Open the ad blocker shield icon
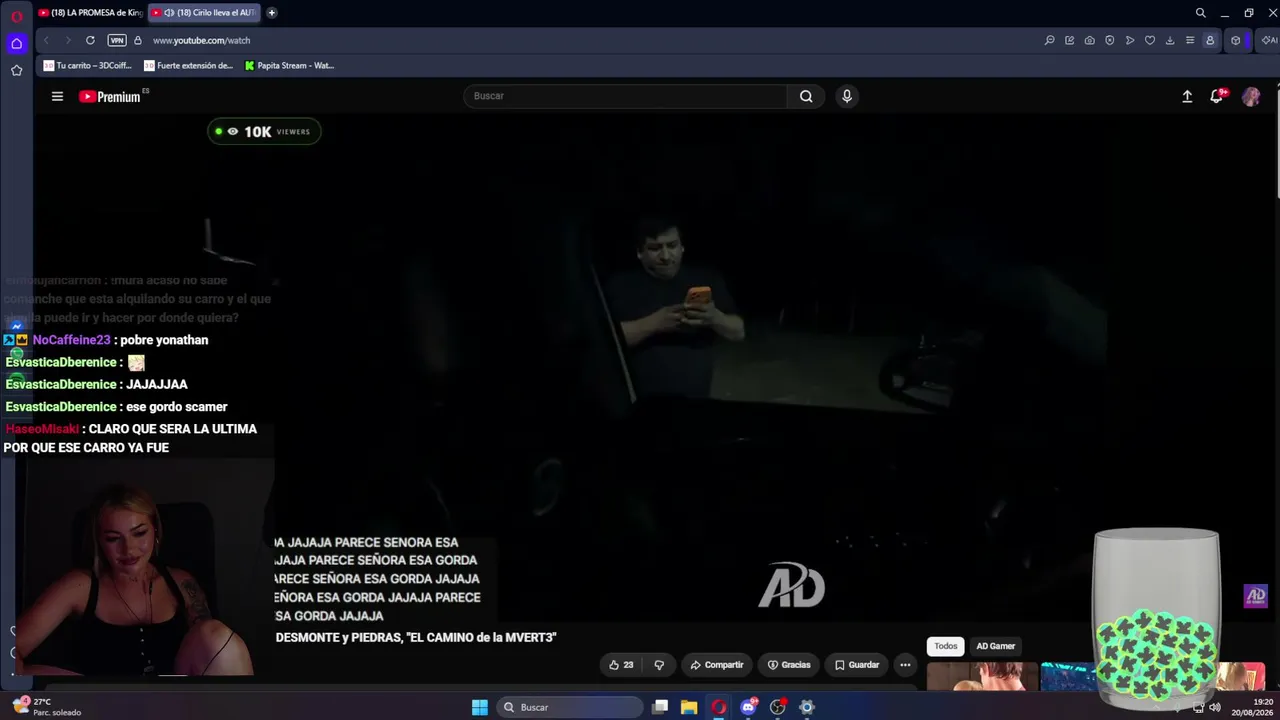 coord(1109,40)
